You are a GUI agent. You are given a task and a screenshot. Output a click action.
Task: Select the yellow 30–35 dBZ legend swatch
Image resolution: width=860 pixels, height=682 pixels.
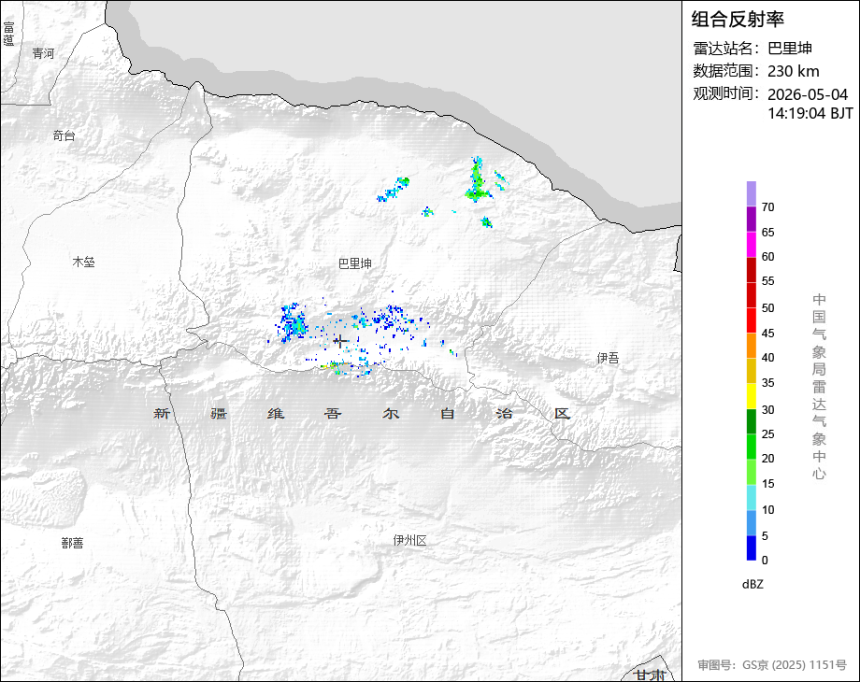tap(751, 396)
